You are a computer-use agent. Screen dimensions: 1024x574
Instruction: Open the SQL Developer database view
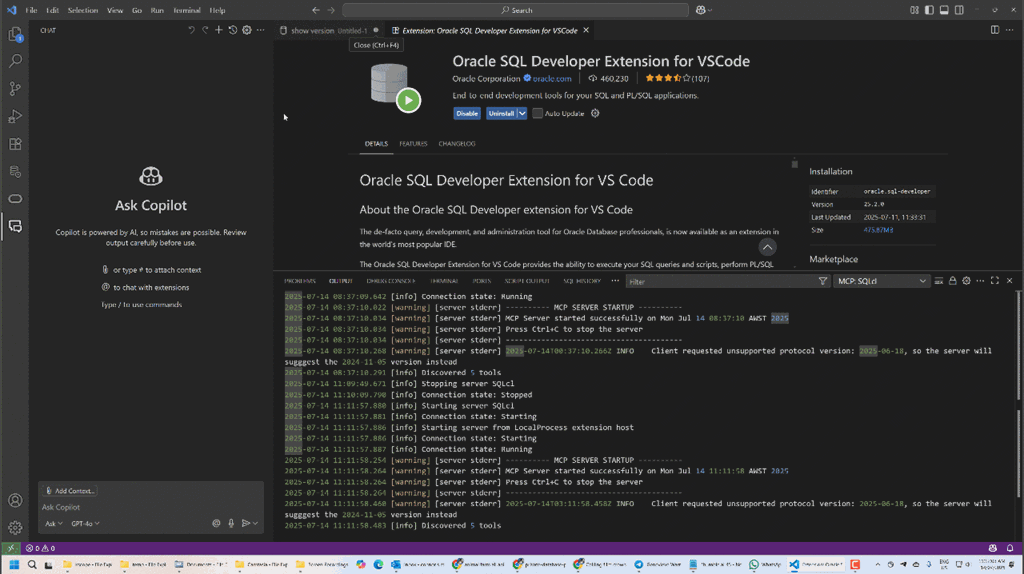coord(15,171)
